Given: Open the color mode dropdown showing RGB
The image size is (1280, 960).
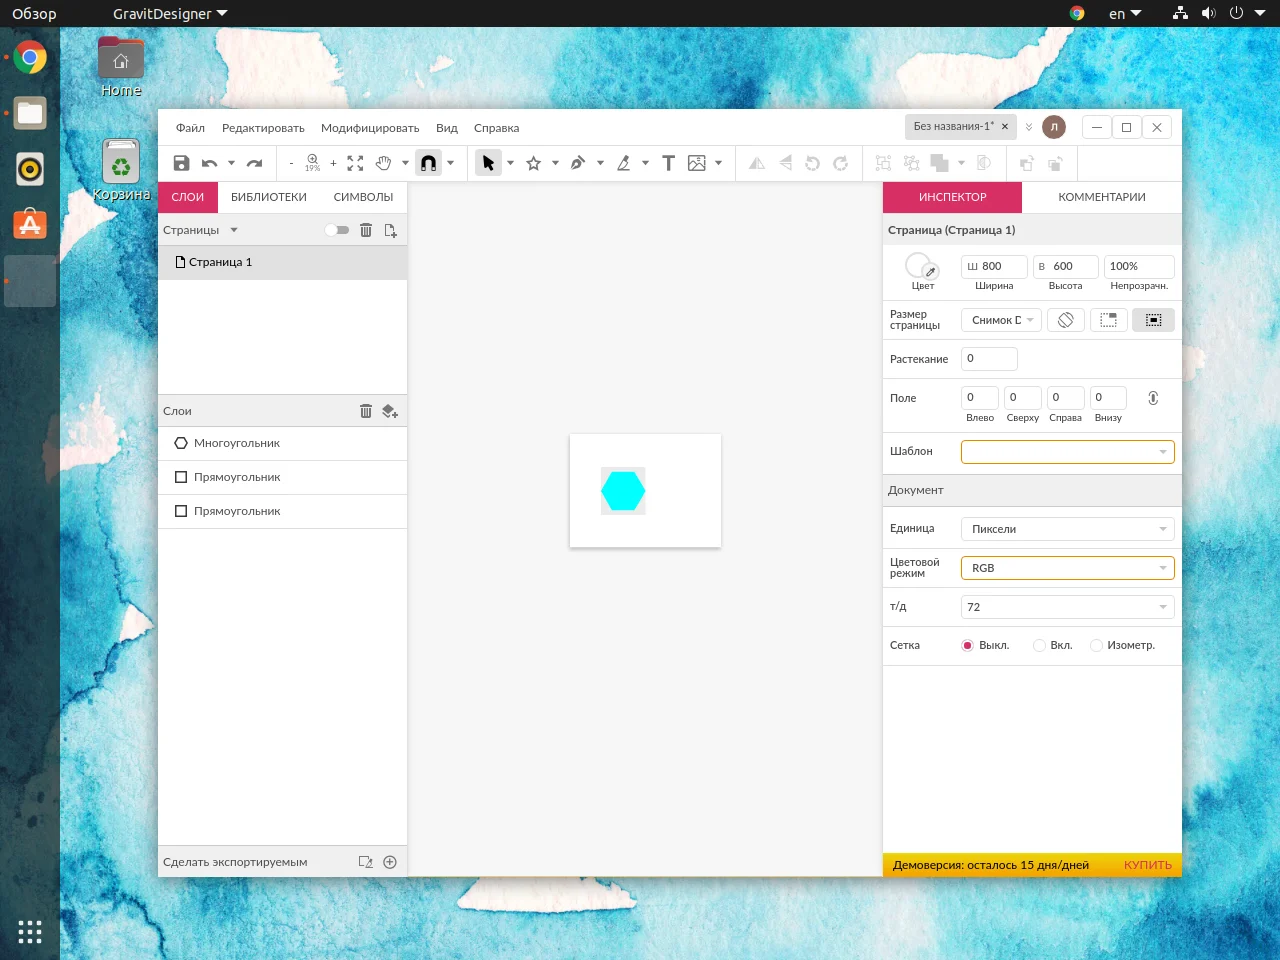Looking at the screenshot, I should click(1067, 568).
